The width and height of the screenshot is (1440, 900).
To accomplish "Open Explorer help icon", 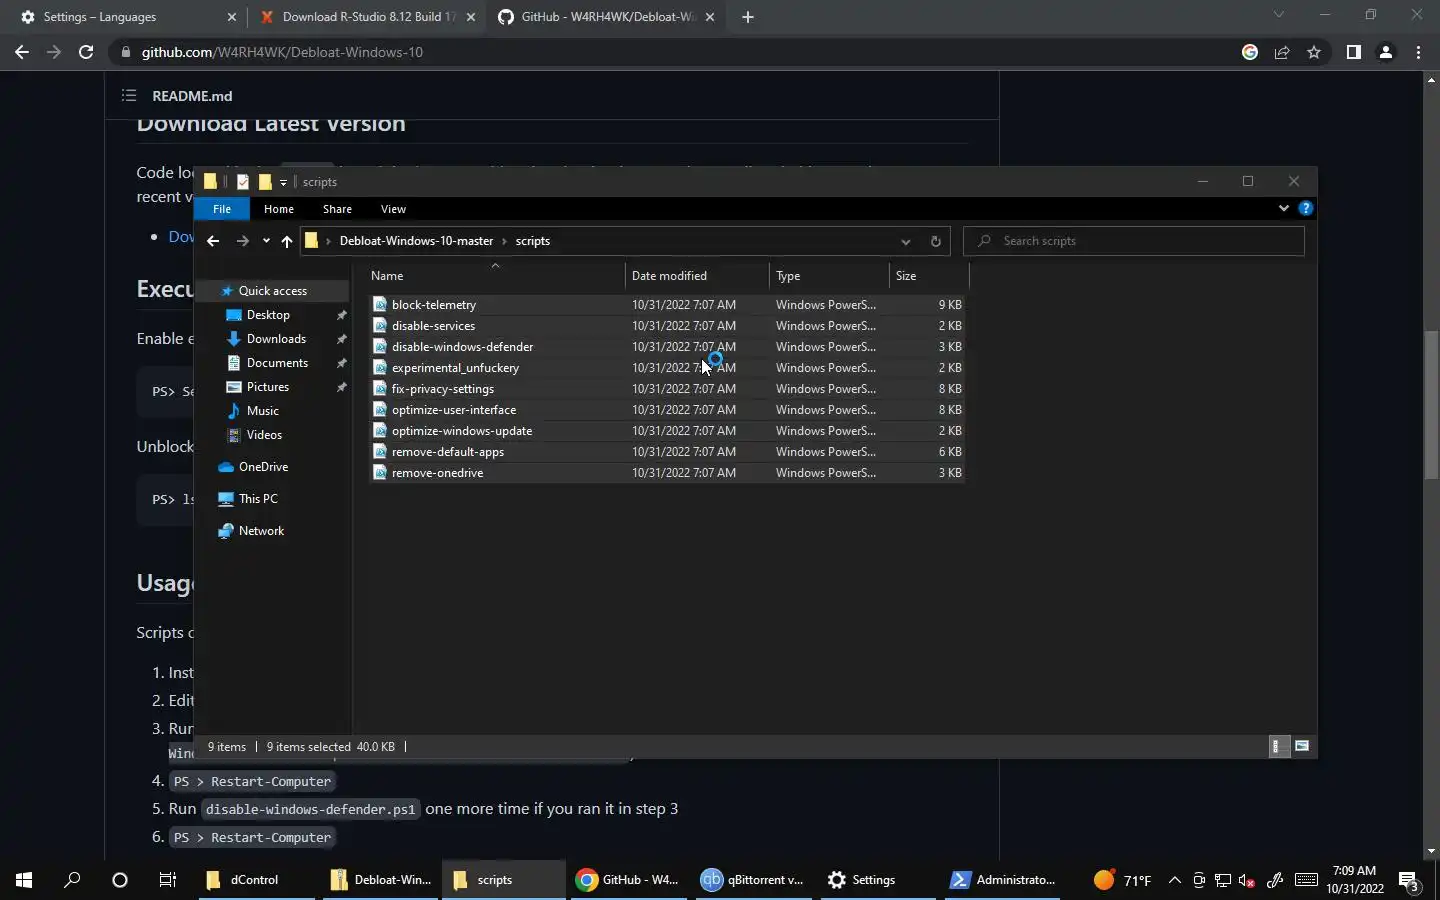I will tap(1305, 208).
